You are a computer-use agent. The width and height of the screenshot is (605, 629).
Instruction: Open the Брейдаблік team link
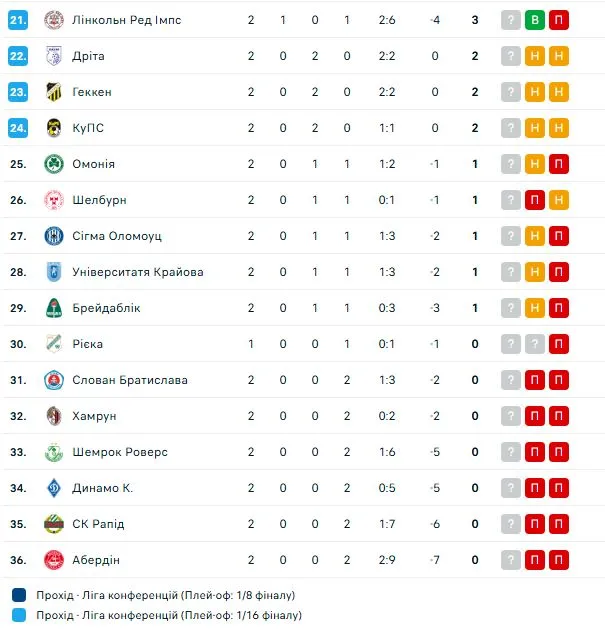tap(107, 308)
